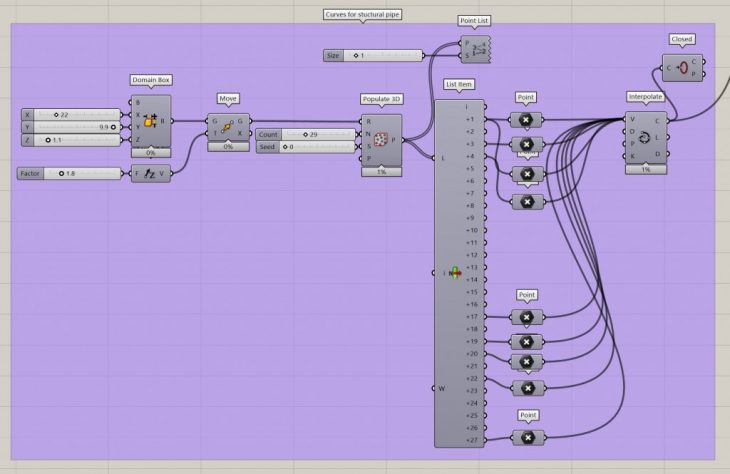Click the Closed component icon
This screenshot has width=730, height=474.
click(682, 68)
